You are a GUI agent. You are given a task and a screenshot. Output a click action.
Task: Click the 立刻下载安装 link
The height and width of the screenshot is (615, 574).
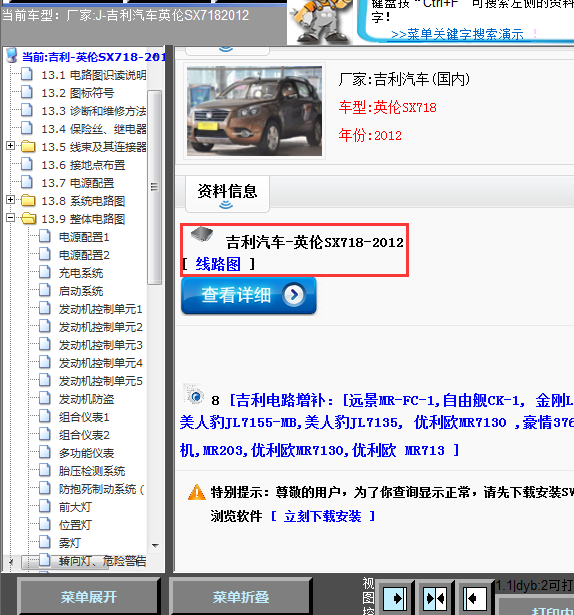tap(323, 516)
